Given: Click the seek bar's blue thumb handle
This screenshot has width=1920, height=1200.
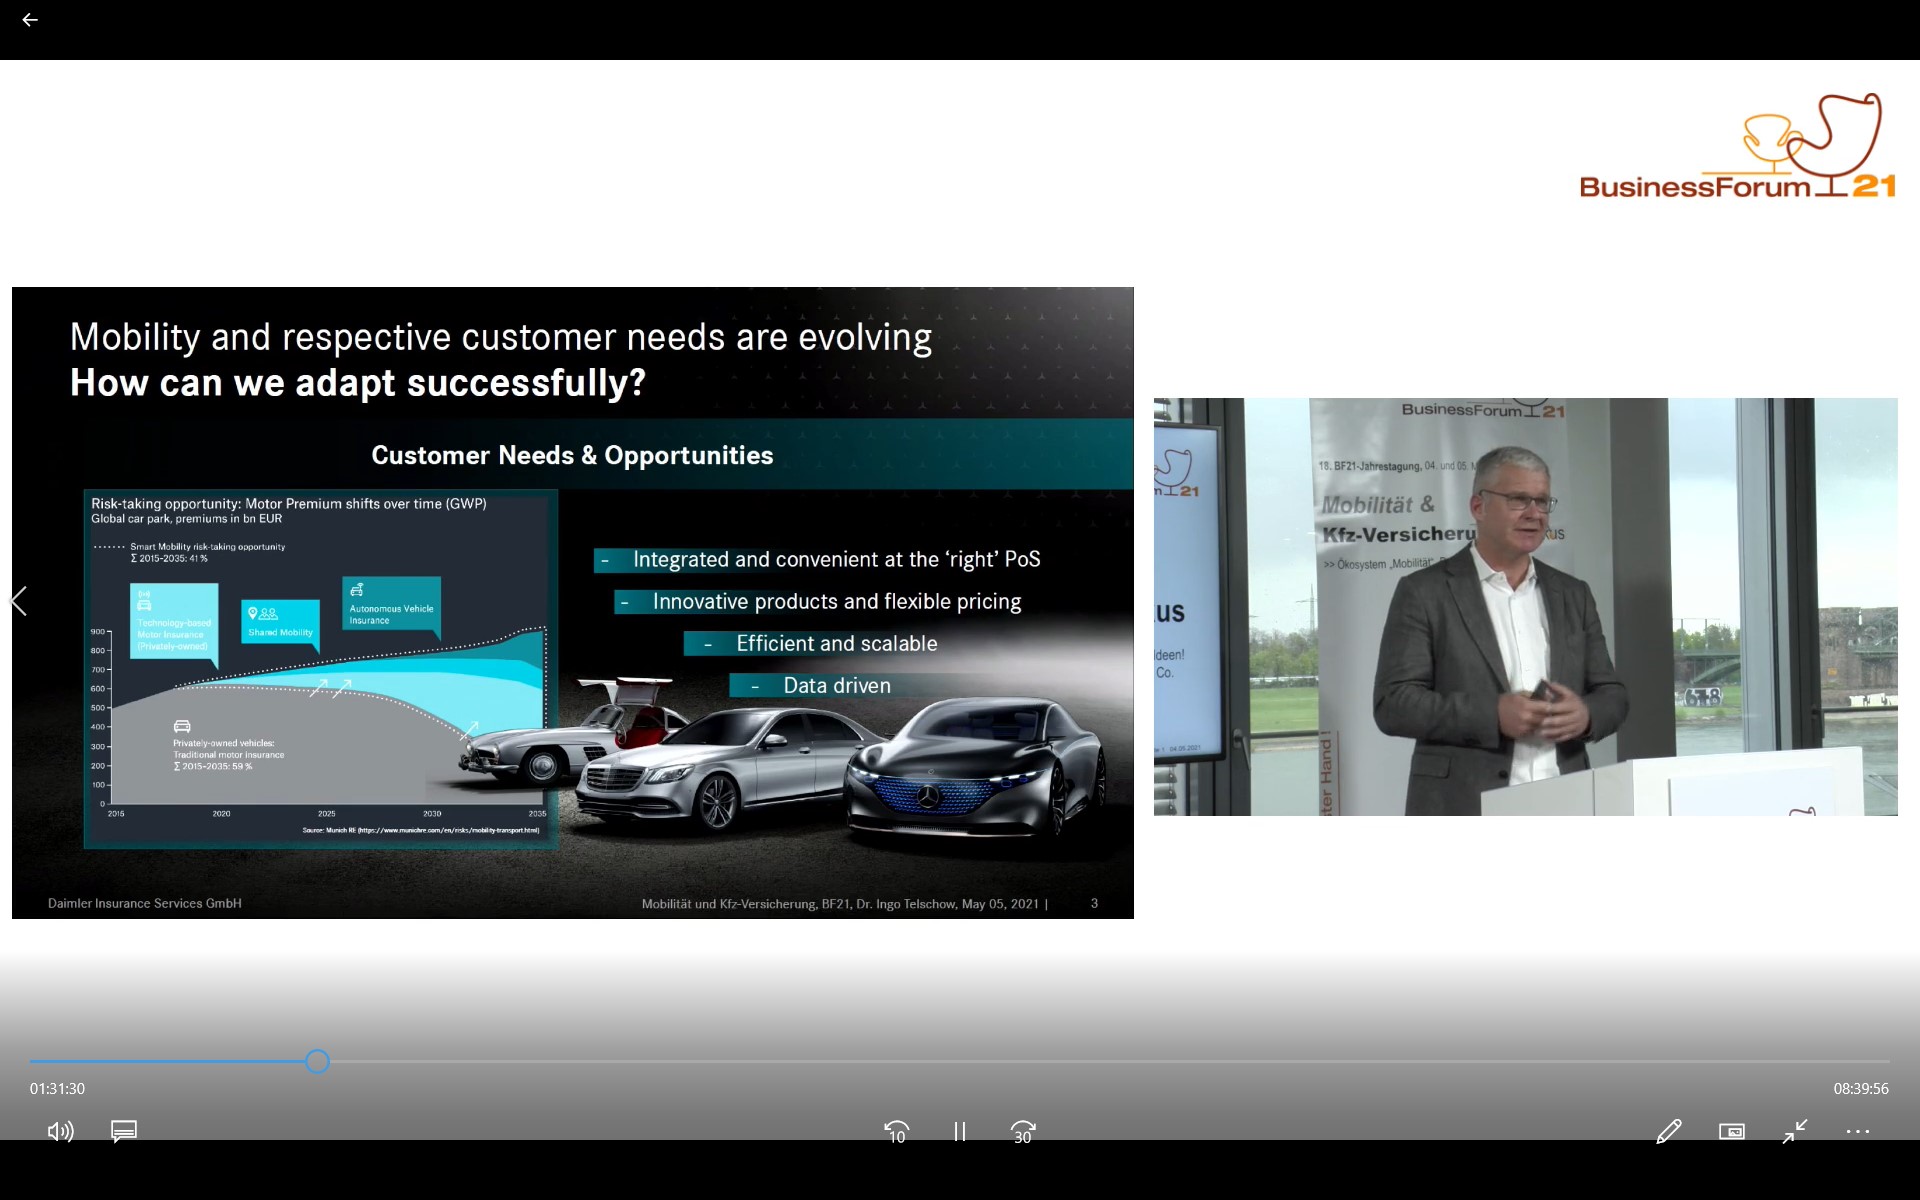Looking at the screenshot, I should pos(317,1062).
